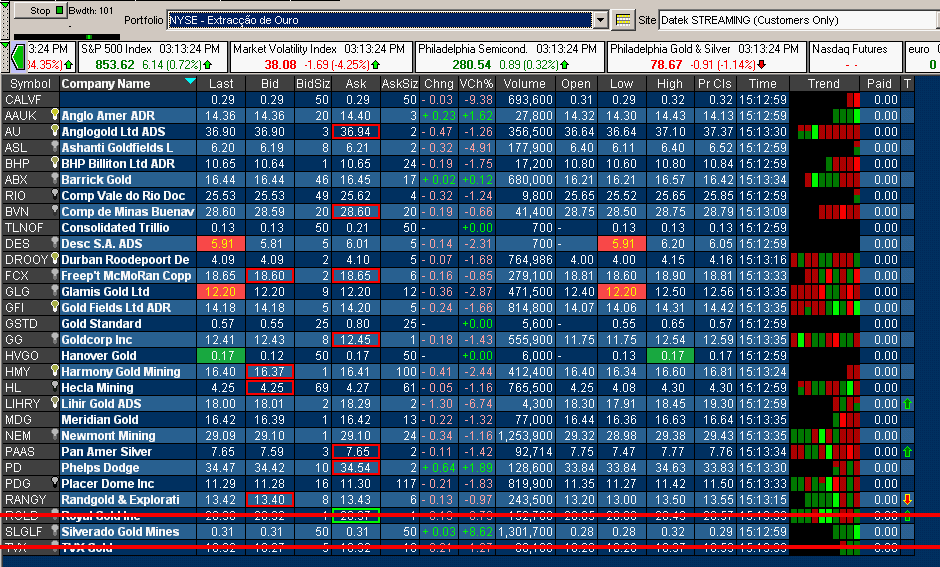Select the CALVF symbol cell
Viewport: 940px width, 567px height.
tap(31, 100)
